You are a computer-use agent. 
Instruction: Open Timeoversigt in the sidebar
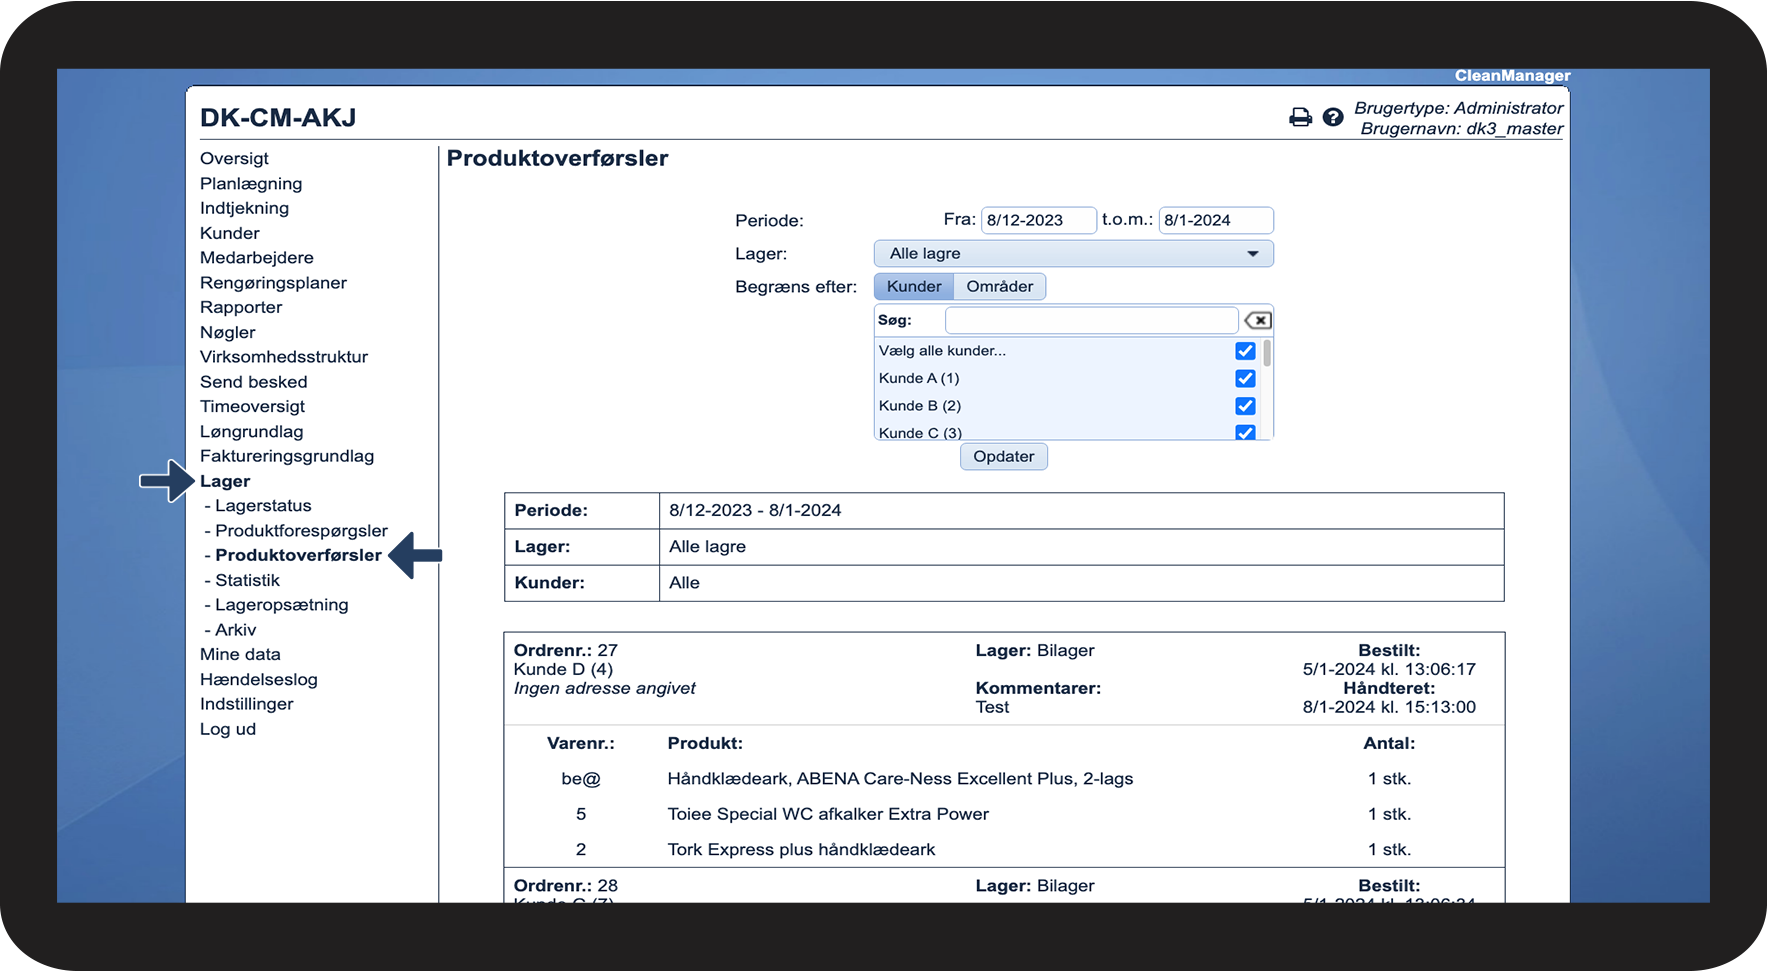[252, 407]
